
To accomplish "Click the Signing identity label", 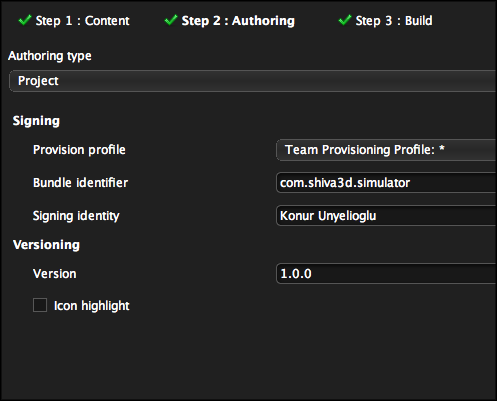I will [x=76, y=216].
